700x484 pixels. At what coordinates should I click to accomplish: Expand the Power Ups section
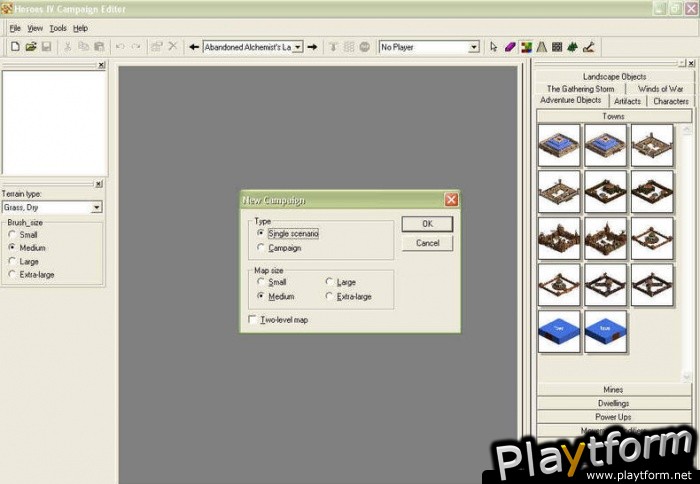pyautogui.click(x=613, y=417)
